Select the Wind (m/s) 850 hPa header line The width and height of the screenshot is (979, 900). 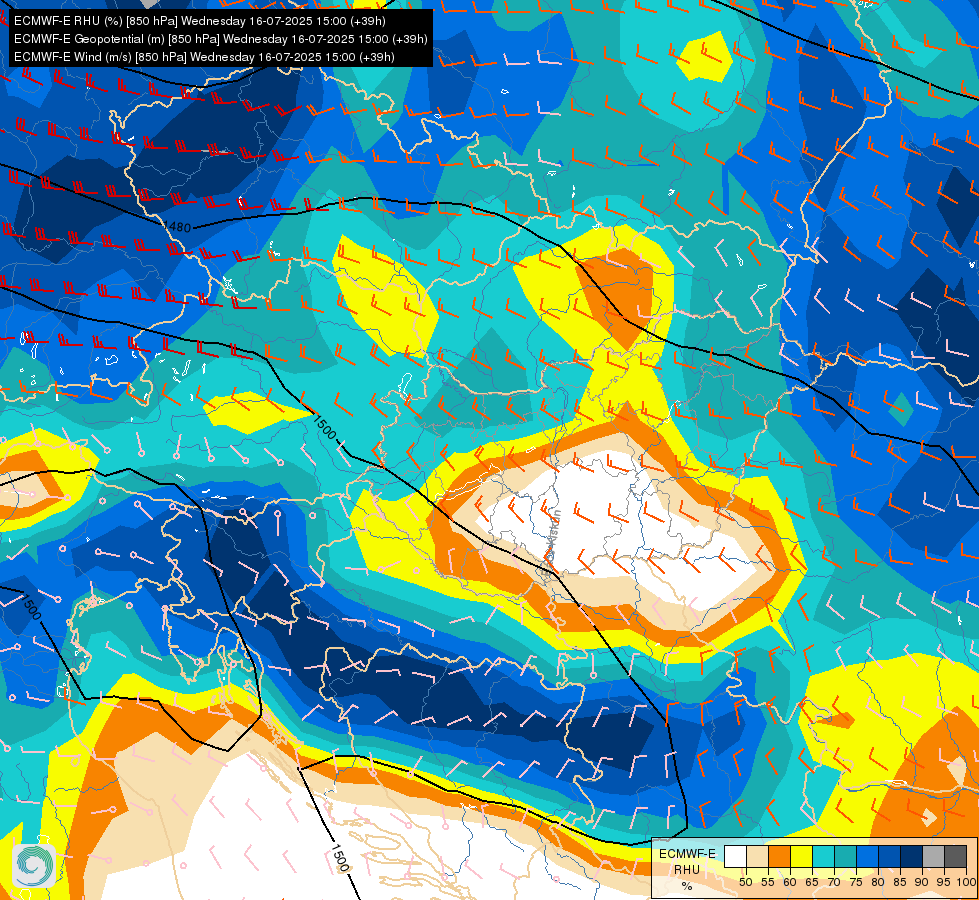coord(204,57)
